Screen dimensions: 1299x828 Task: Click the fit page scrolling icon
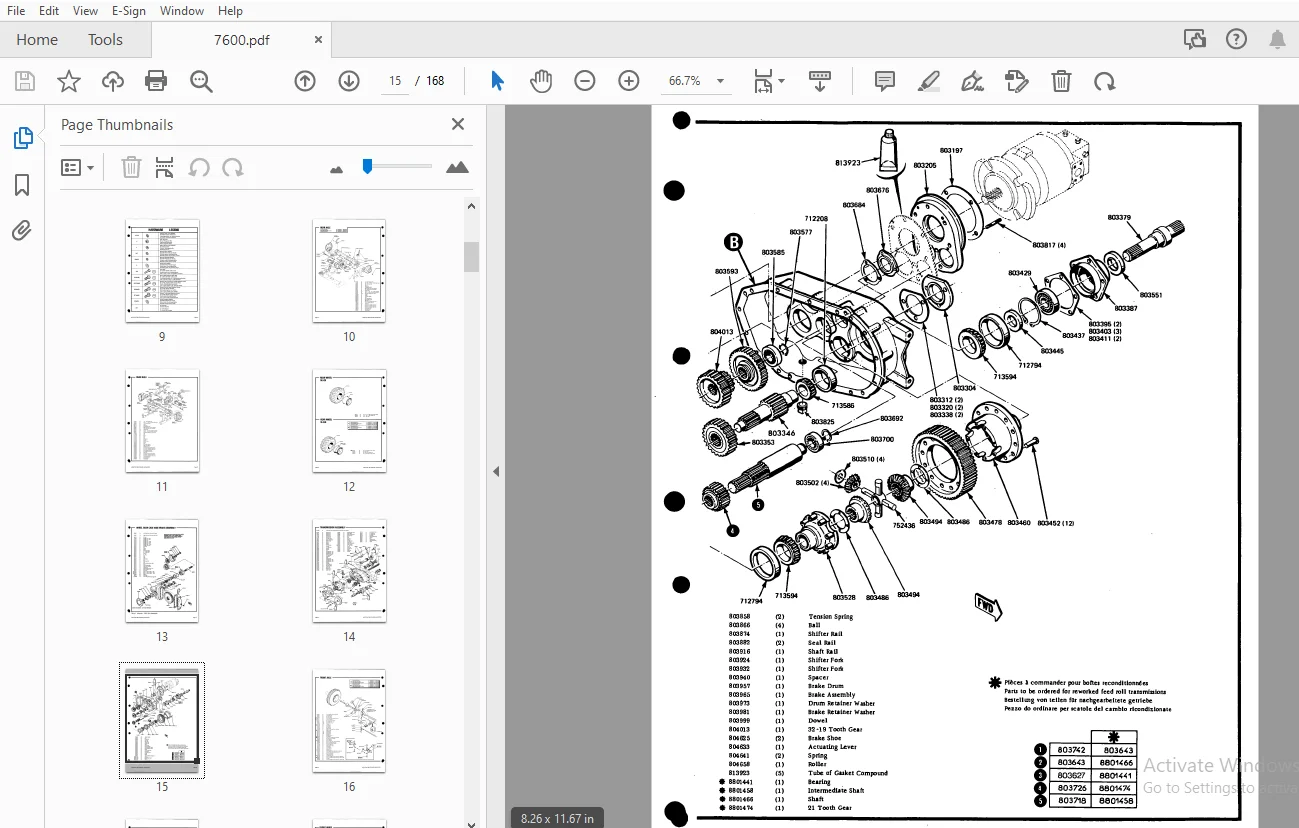tap(764, 81)
